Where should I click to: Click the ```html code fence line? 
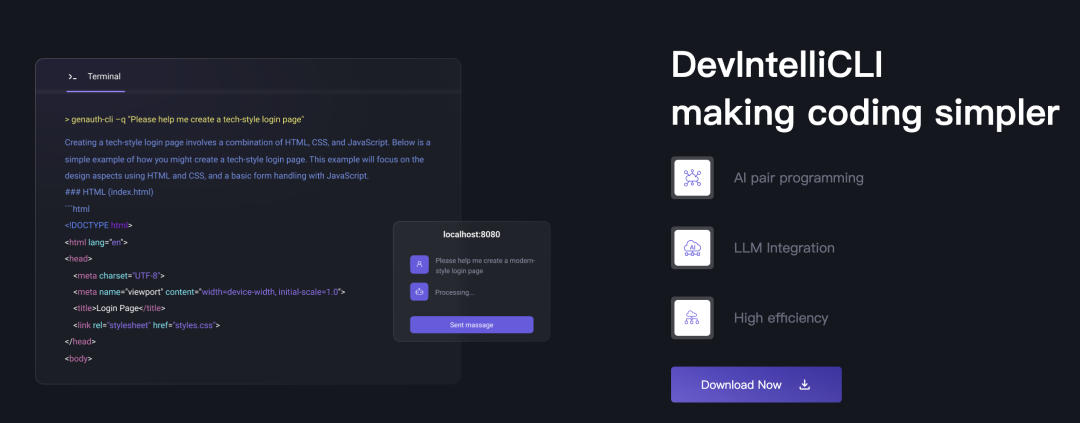pos(77,209)
